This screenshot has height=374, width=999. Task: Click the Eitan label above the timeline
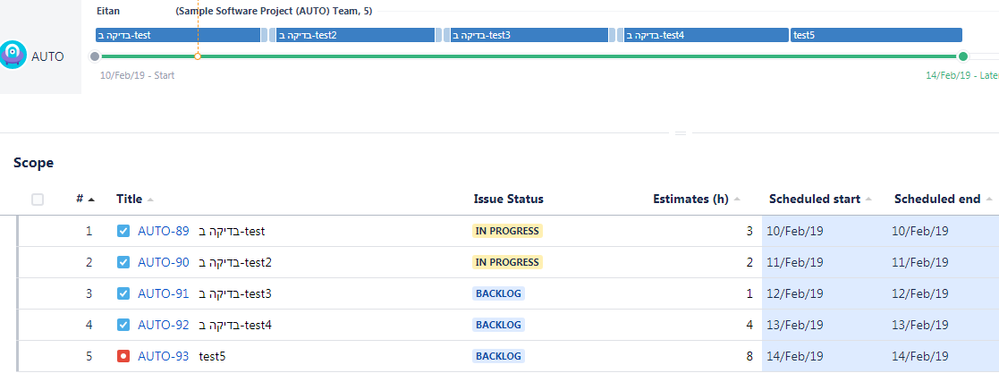coord(108,11)
